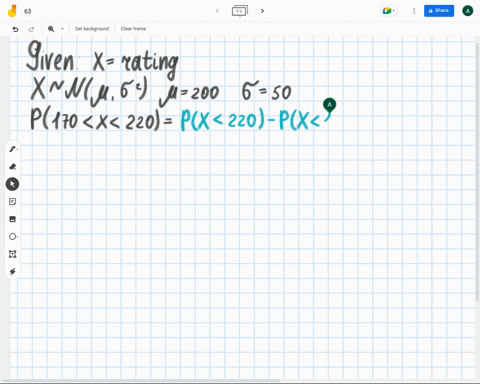
Task: Go to the next frame arrow
Action: pos(262,11)
